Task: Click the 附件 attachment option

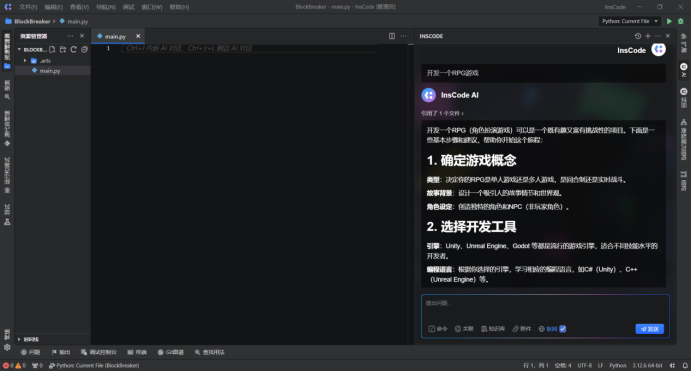Action: pyautogui.click(x=522, y=329)
